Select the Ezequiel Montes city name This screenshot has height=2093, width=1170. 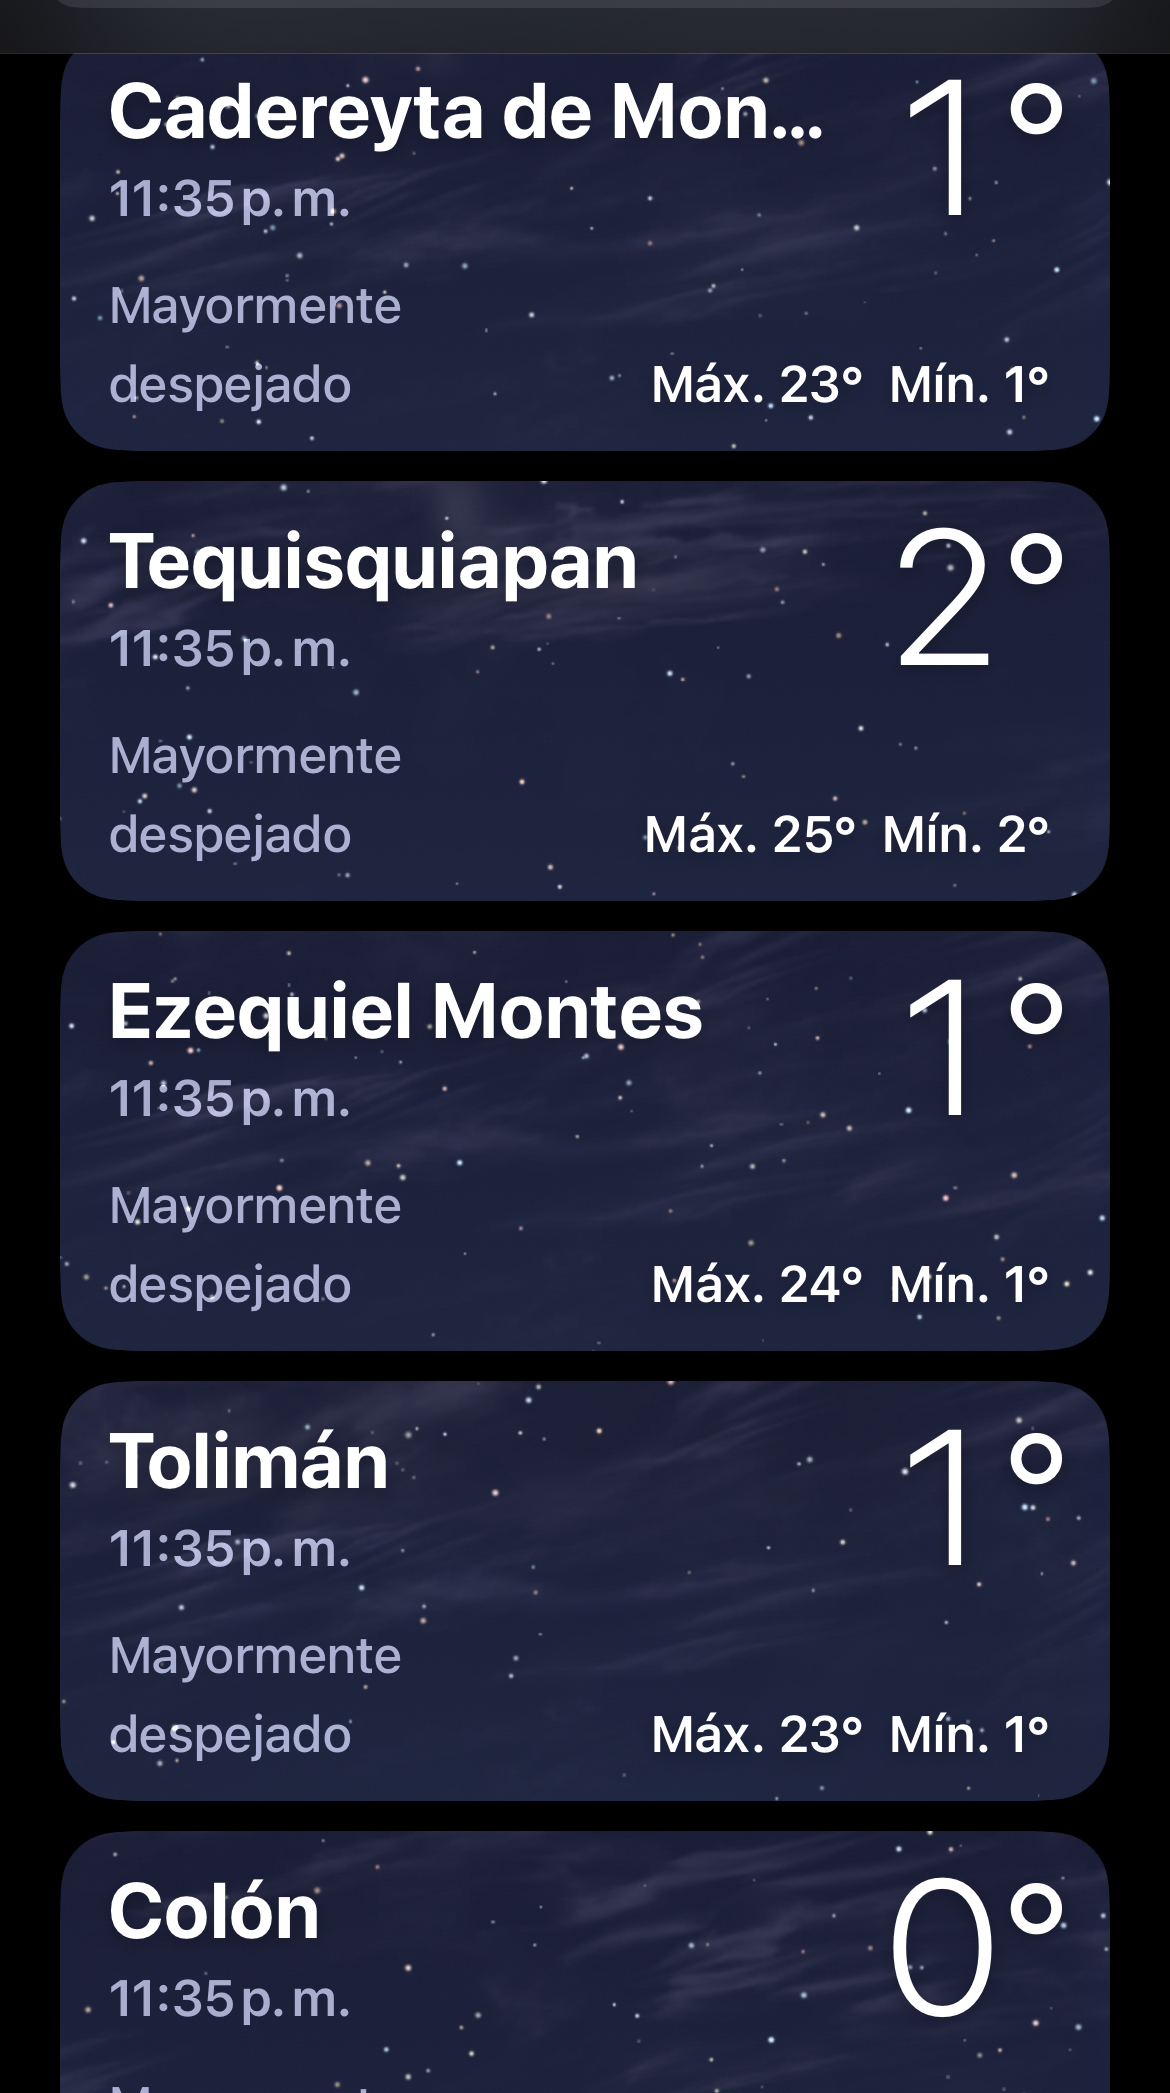click(x=405, y=1012)
